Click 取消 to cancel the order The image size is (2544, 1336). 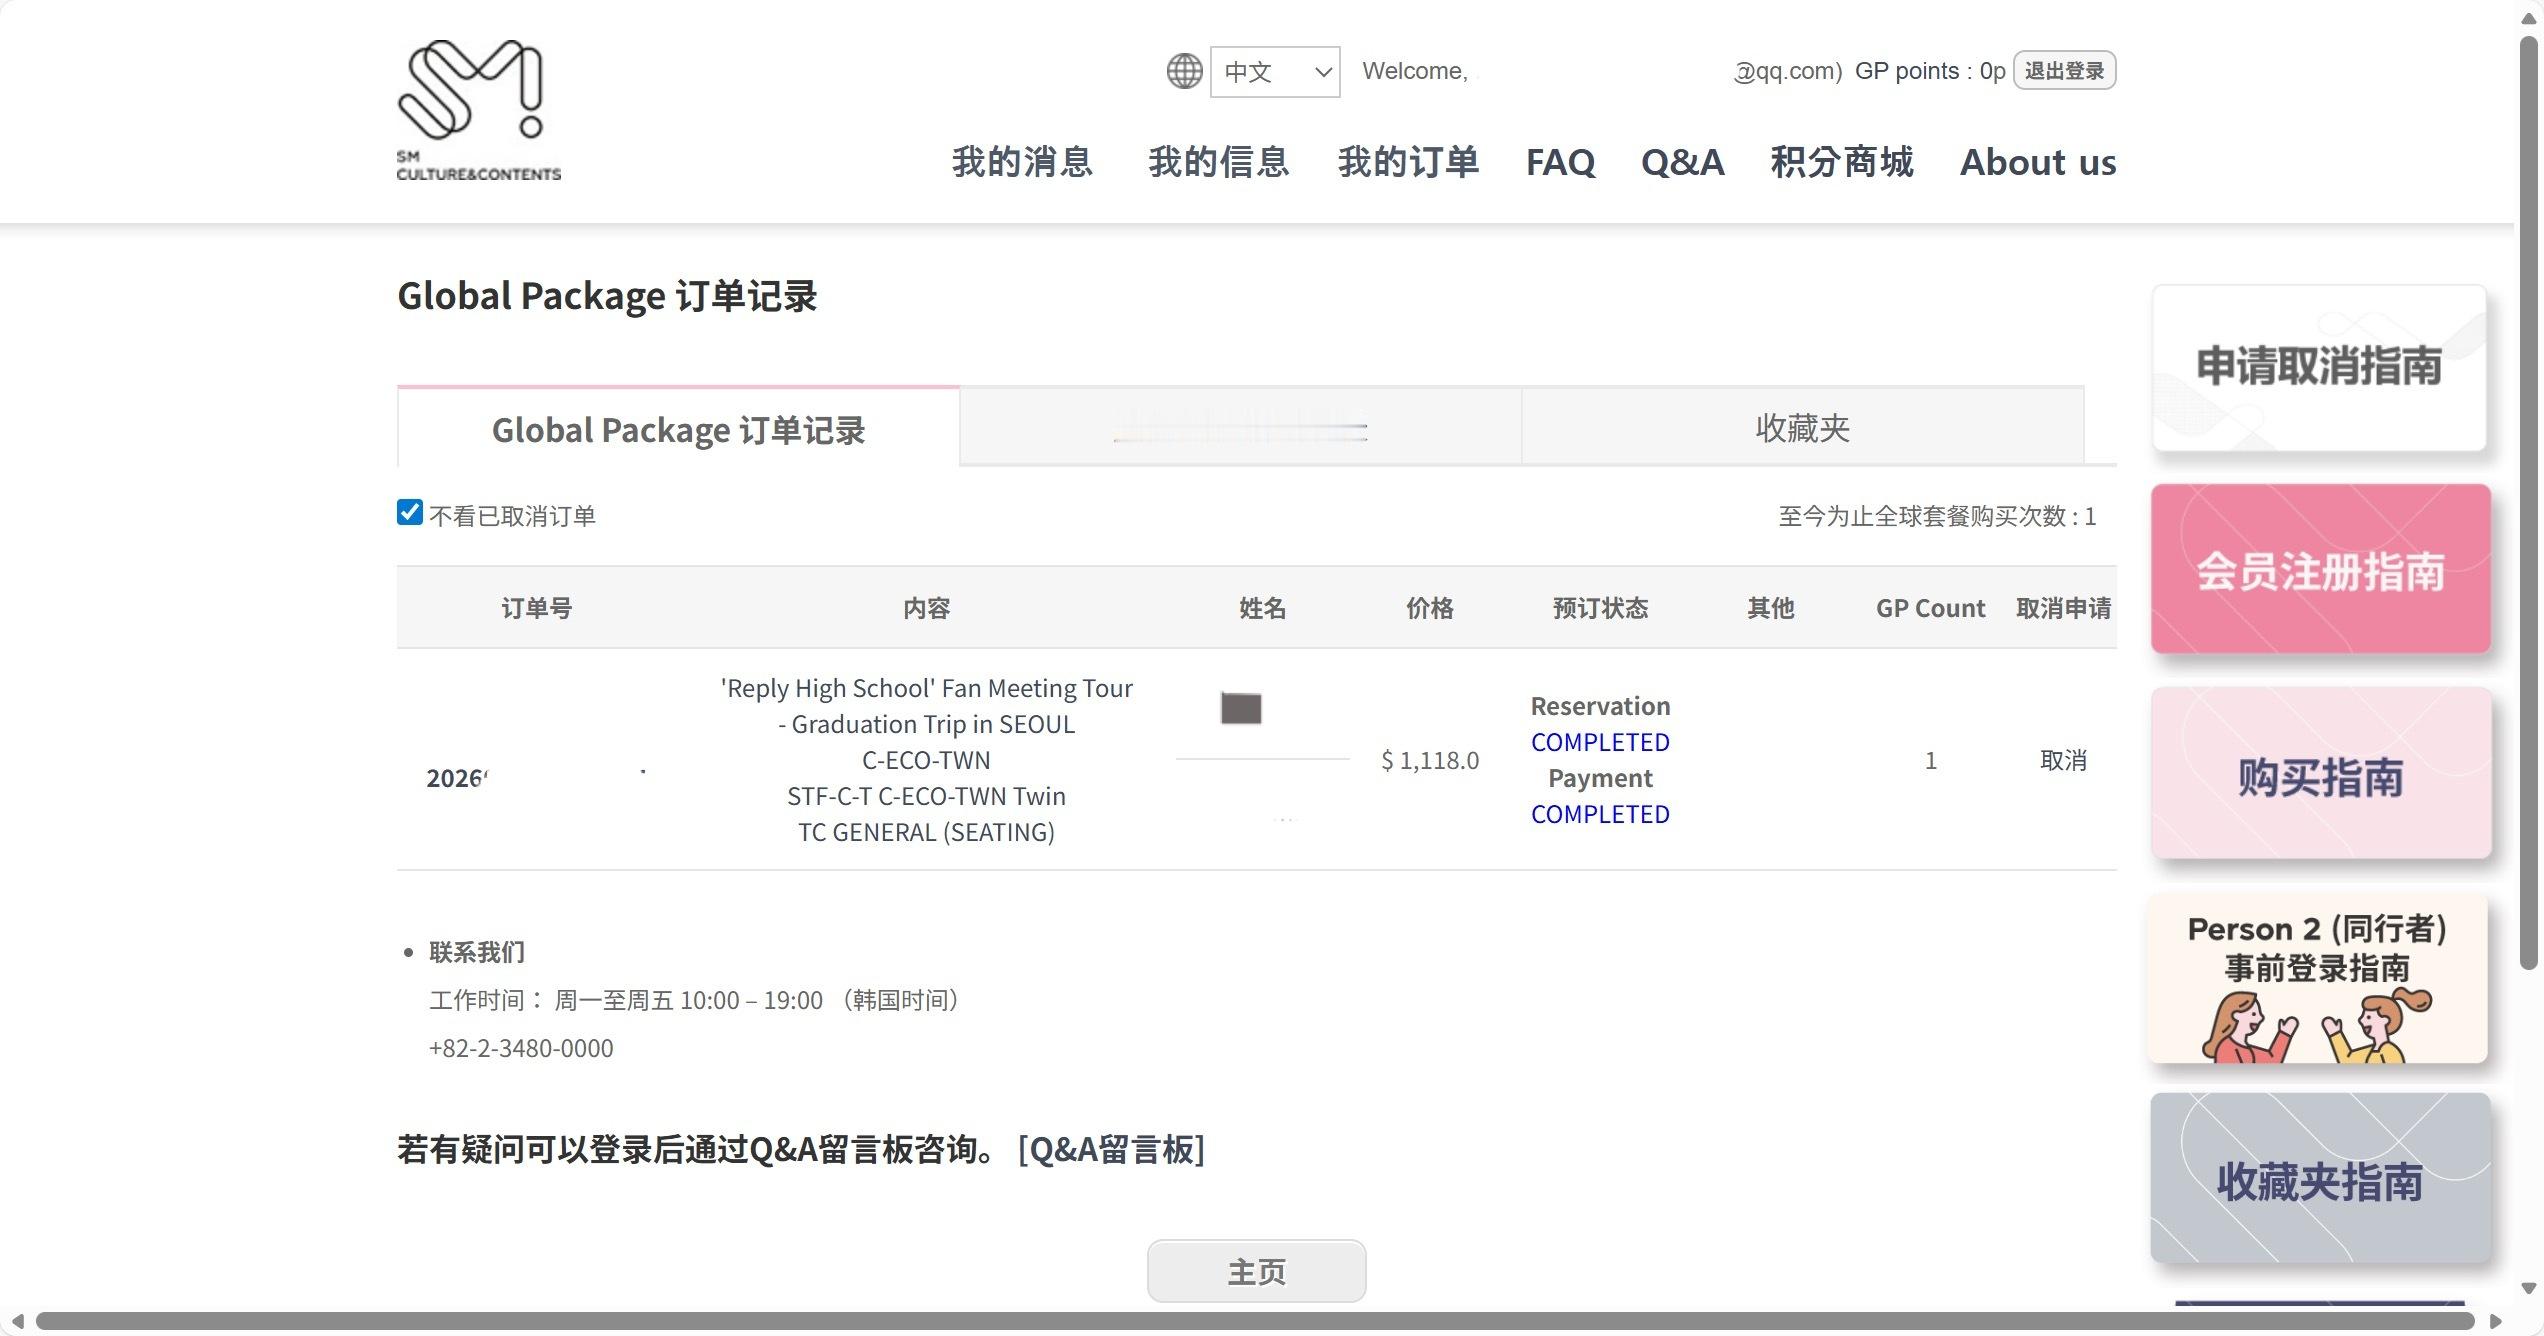pos(2063,760)
